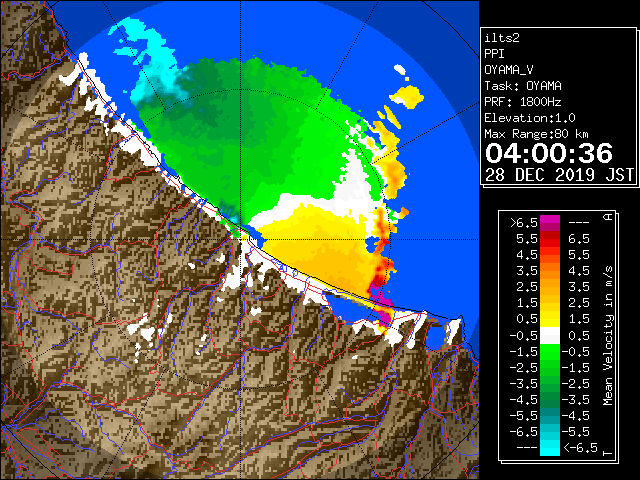
Task: Pick the cyan swatch at legend bottom
Action: pos(550,447)
